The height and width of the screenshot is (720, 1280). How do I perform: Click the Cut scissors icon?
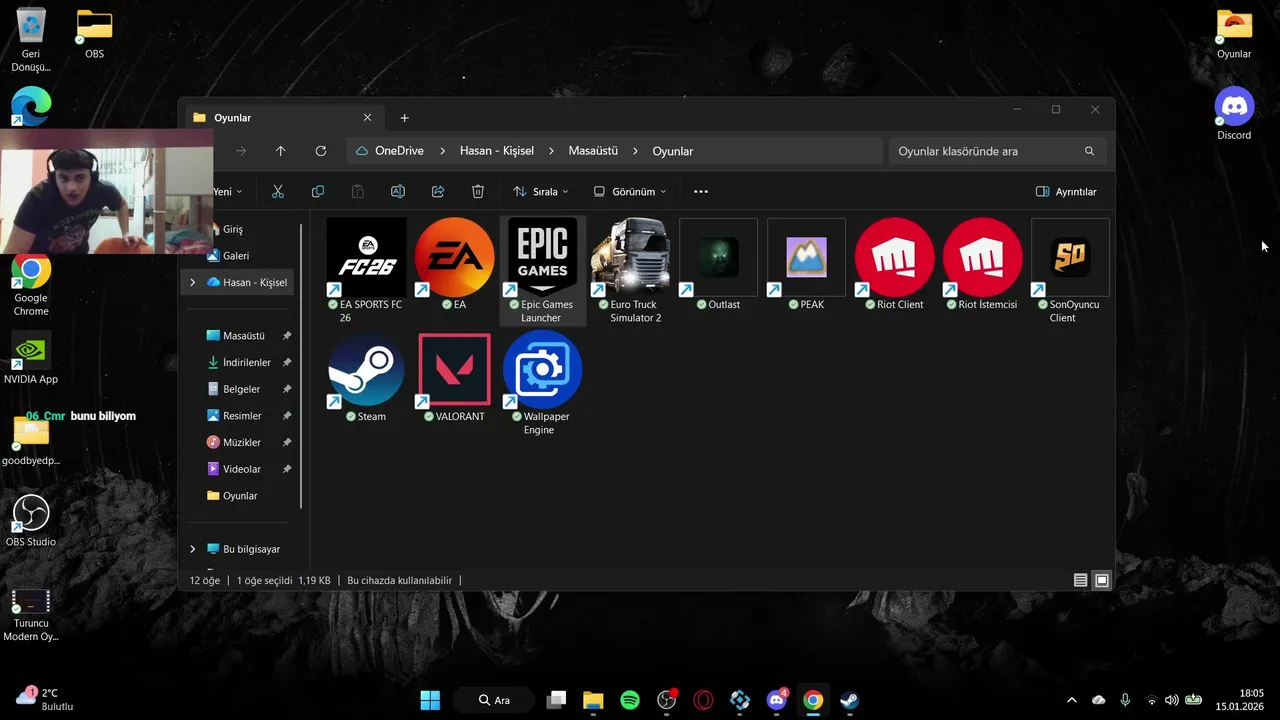278,191
